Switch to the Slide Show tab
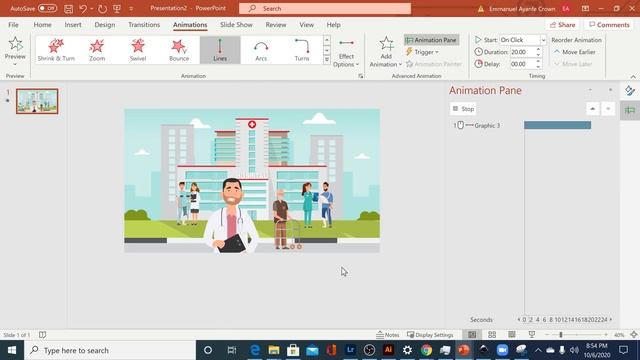The height and width of the screenshot is (360, 640). tap(236, 24)
